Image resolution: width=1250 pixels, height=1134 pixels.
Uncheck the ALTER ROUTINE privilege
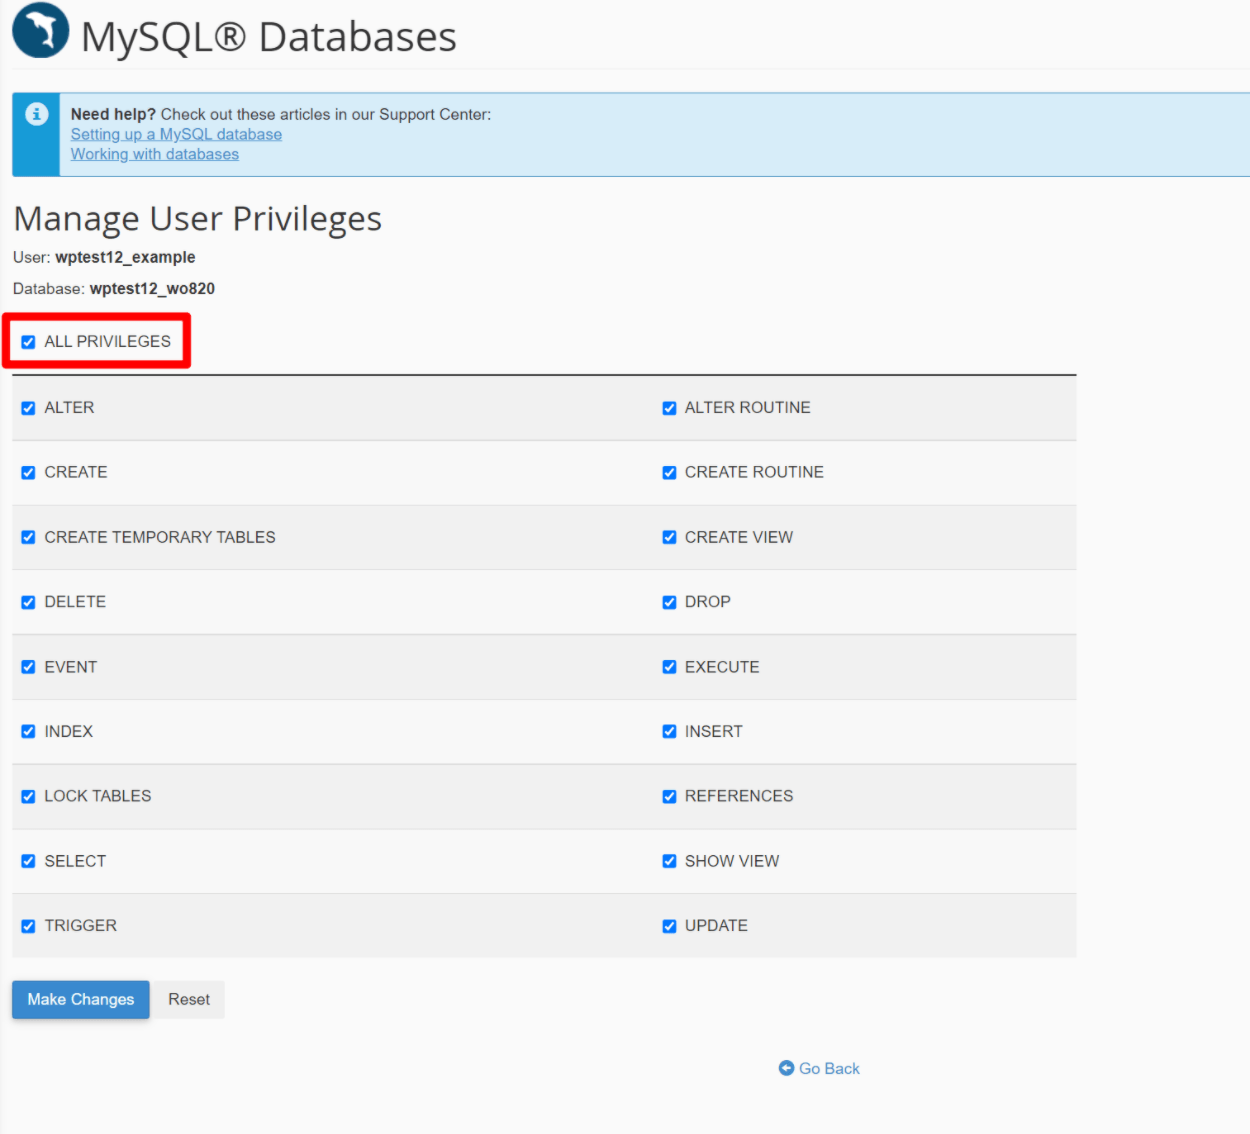669,408
